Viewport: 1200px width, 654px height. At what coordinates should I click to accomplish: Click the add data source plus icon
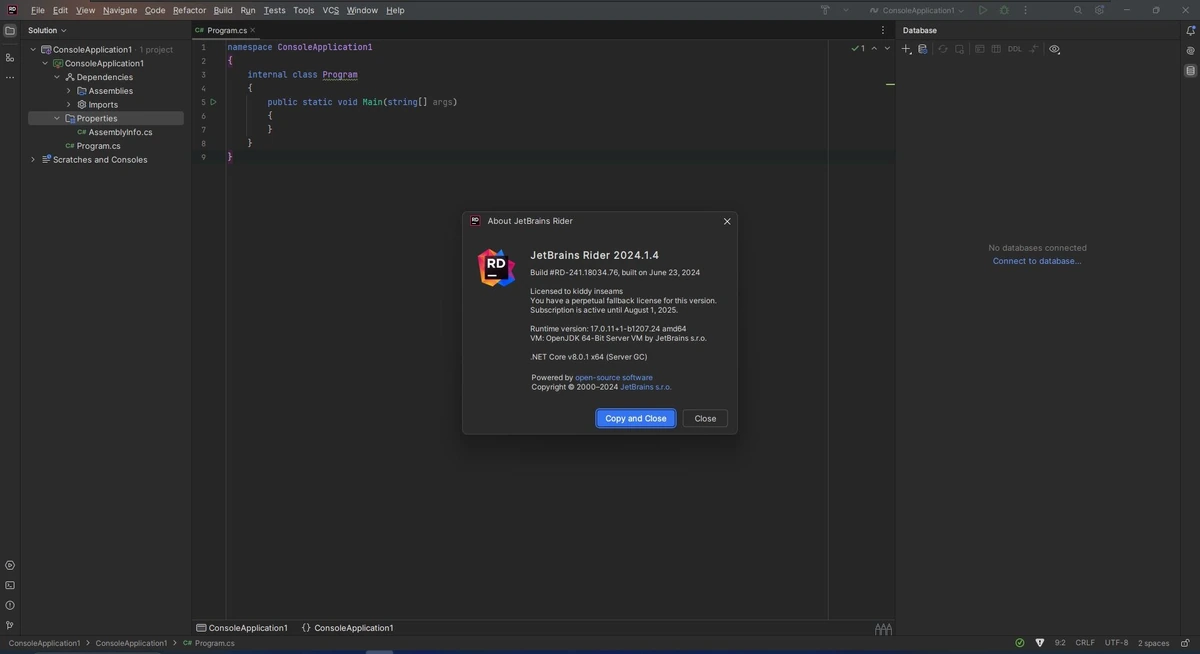906,49
